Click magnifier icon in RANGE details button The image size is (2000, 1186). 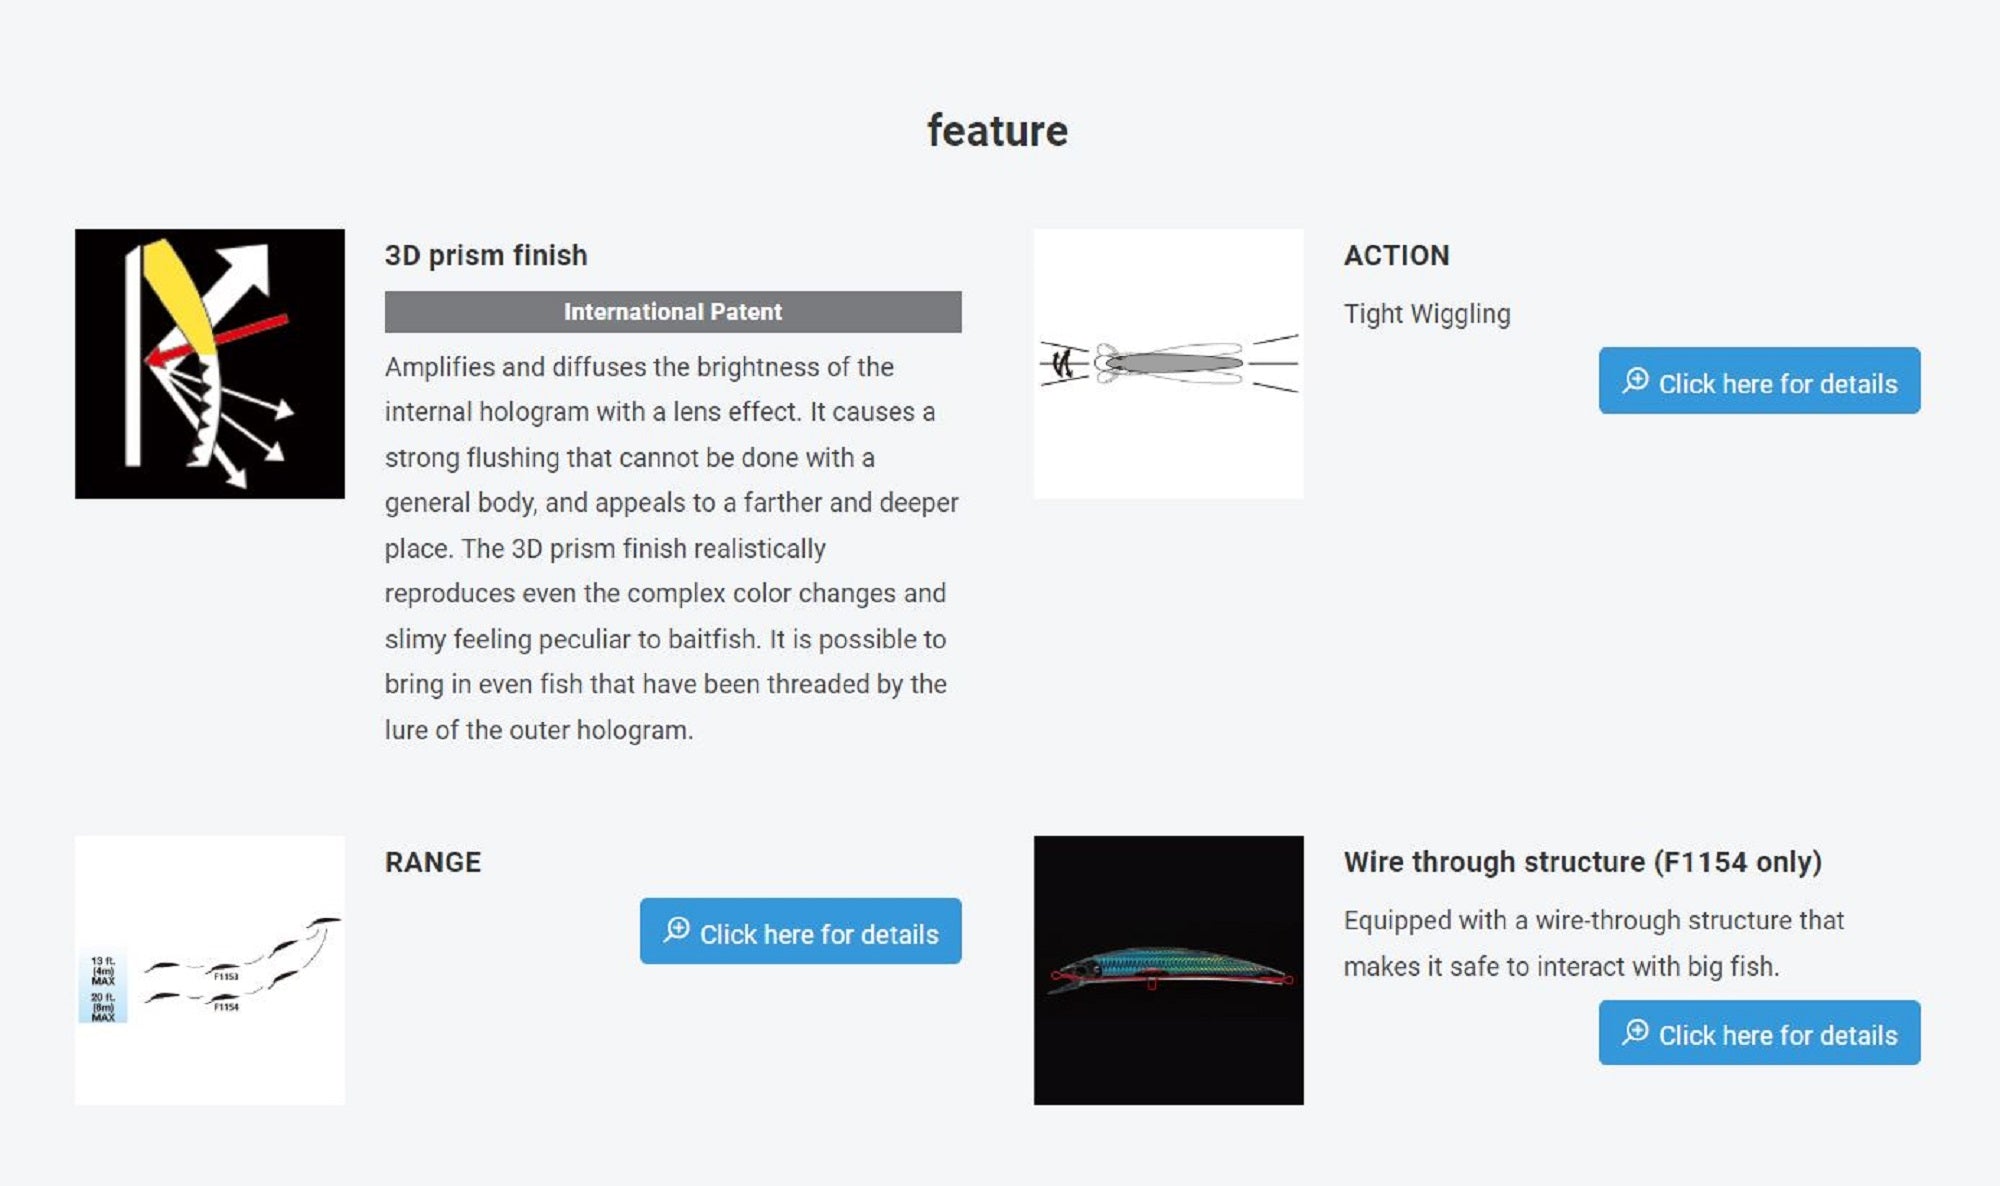pyautogui.click(x=677, y=930)
